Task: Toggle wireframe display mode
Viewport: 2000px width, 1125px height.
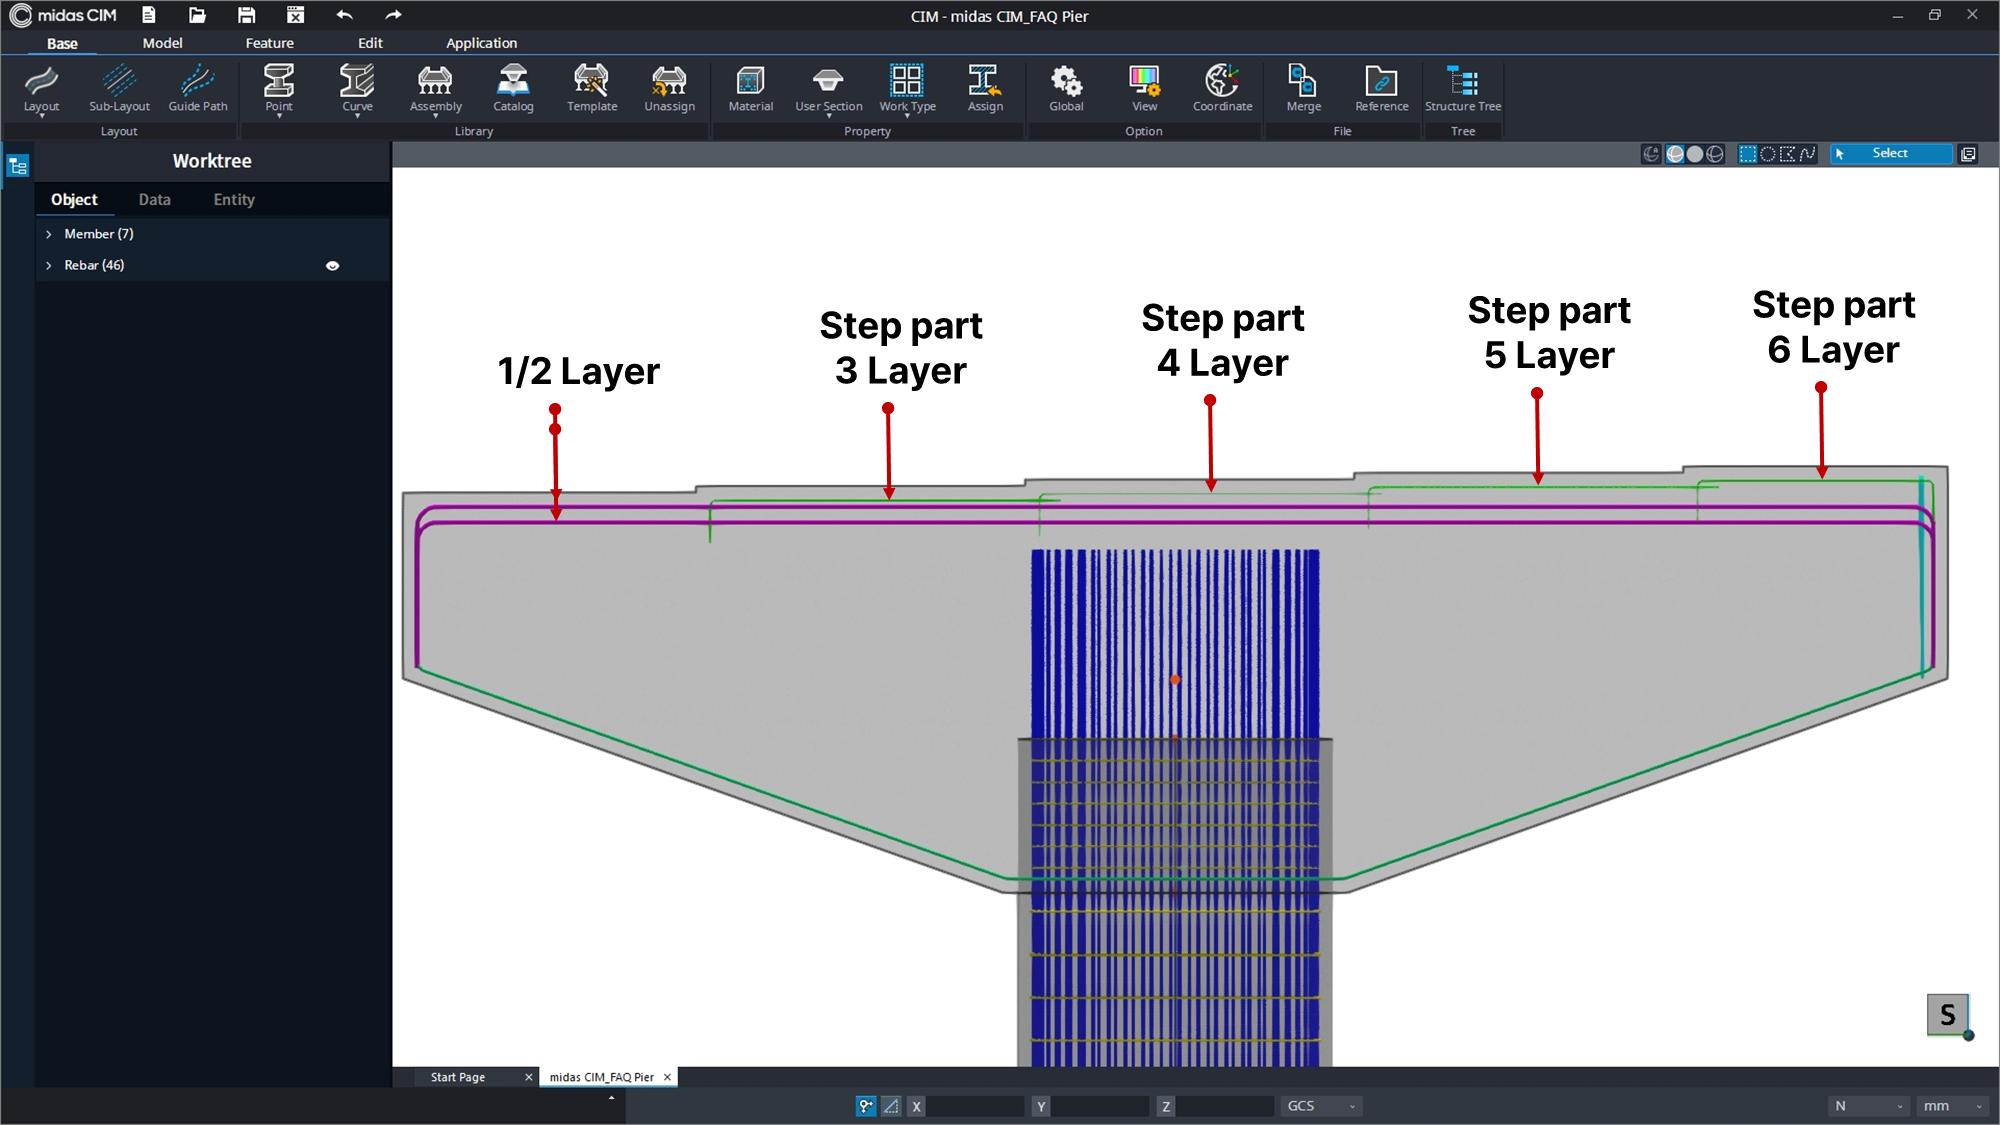Action: click(x=1715, y=154)
